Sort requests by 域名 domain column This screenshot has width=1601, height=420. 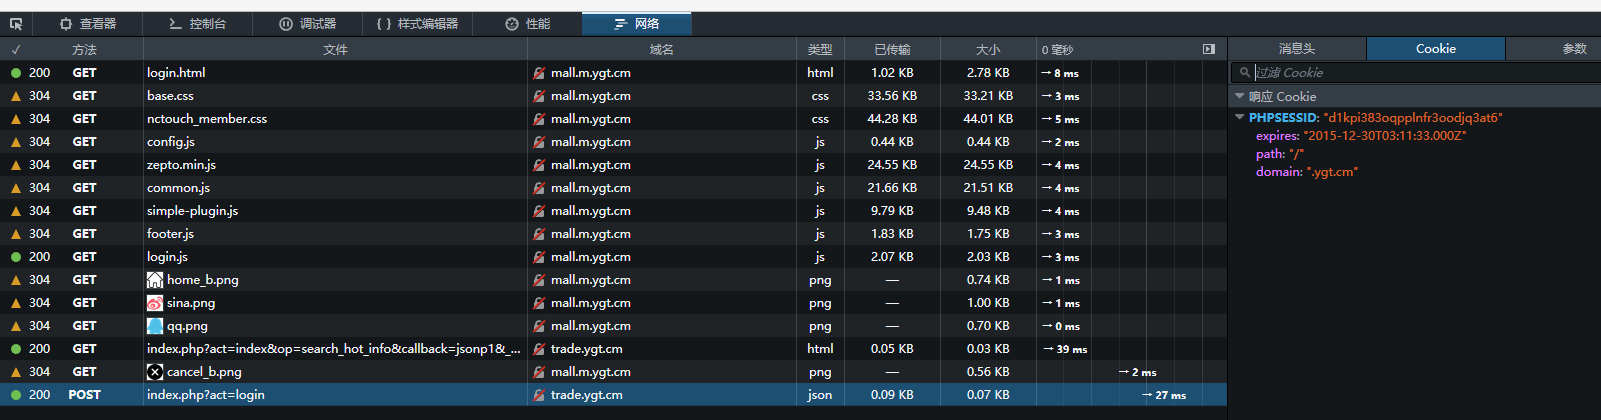point(661,49)
